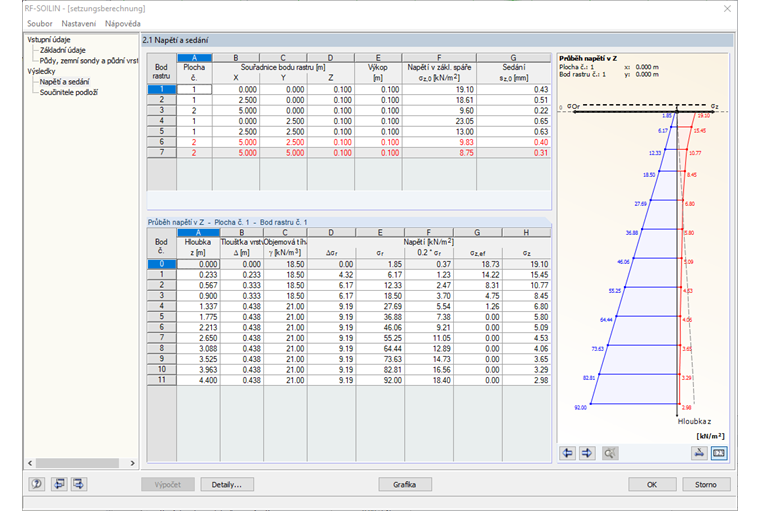760x511 pixels.
Task: Select raster point row 5 header
Action: pyautogui.click(x=162, y=131)
